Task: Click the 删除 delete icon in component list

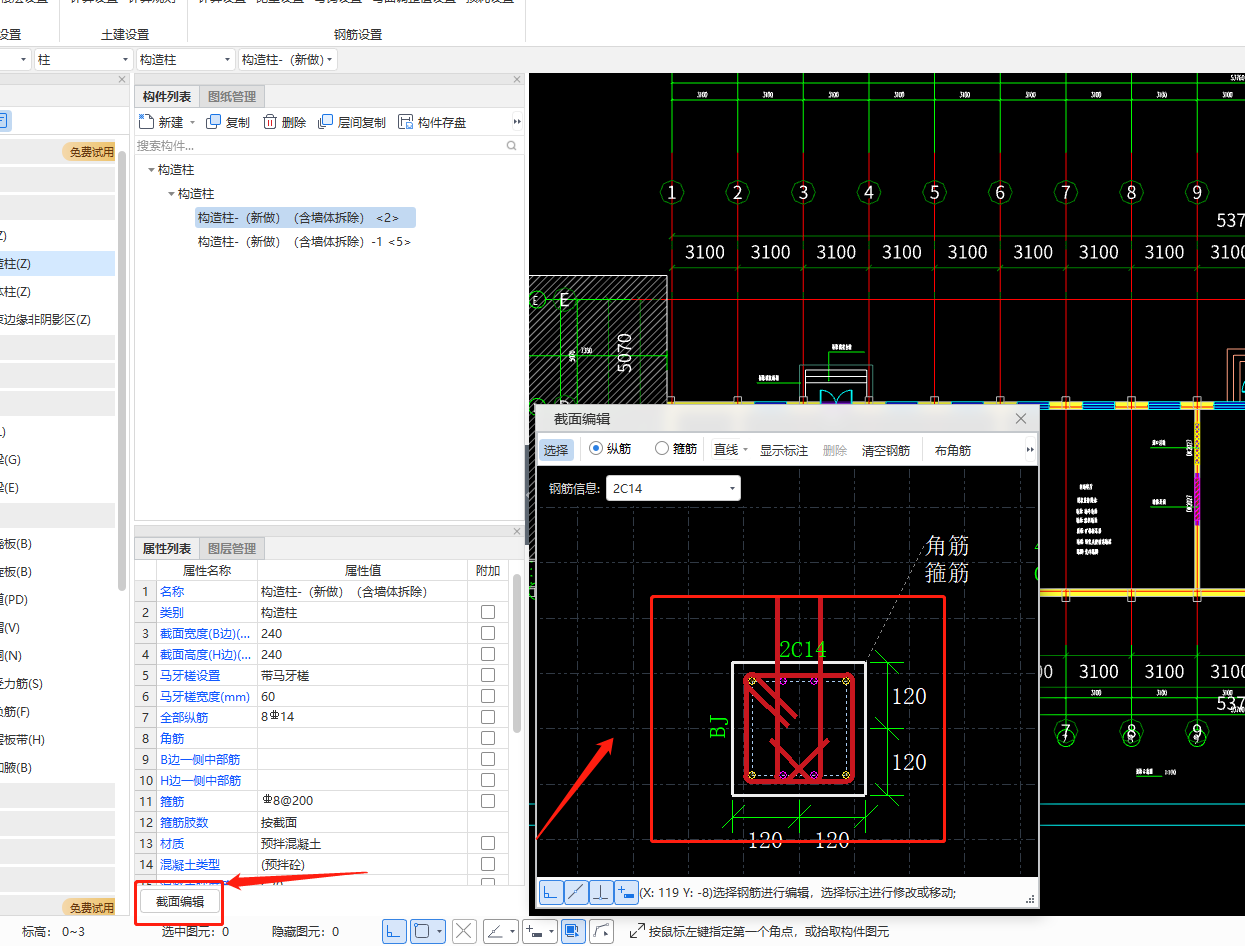Action: coord(270,122)
